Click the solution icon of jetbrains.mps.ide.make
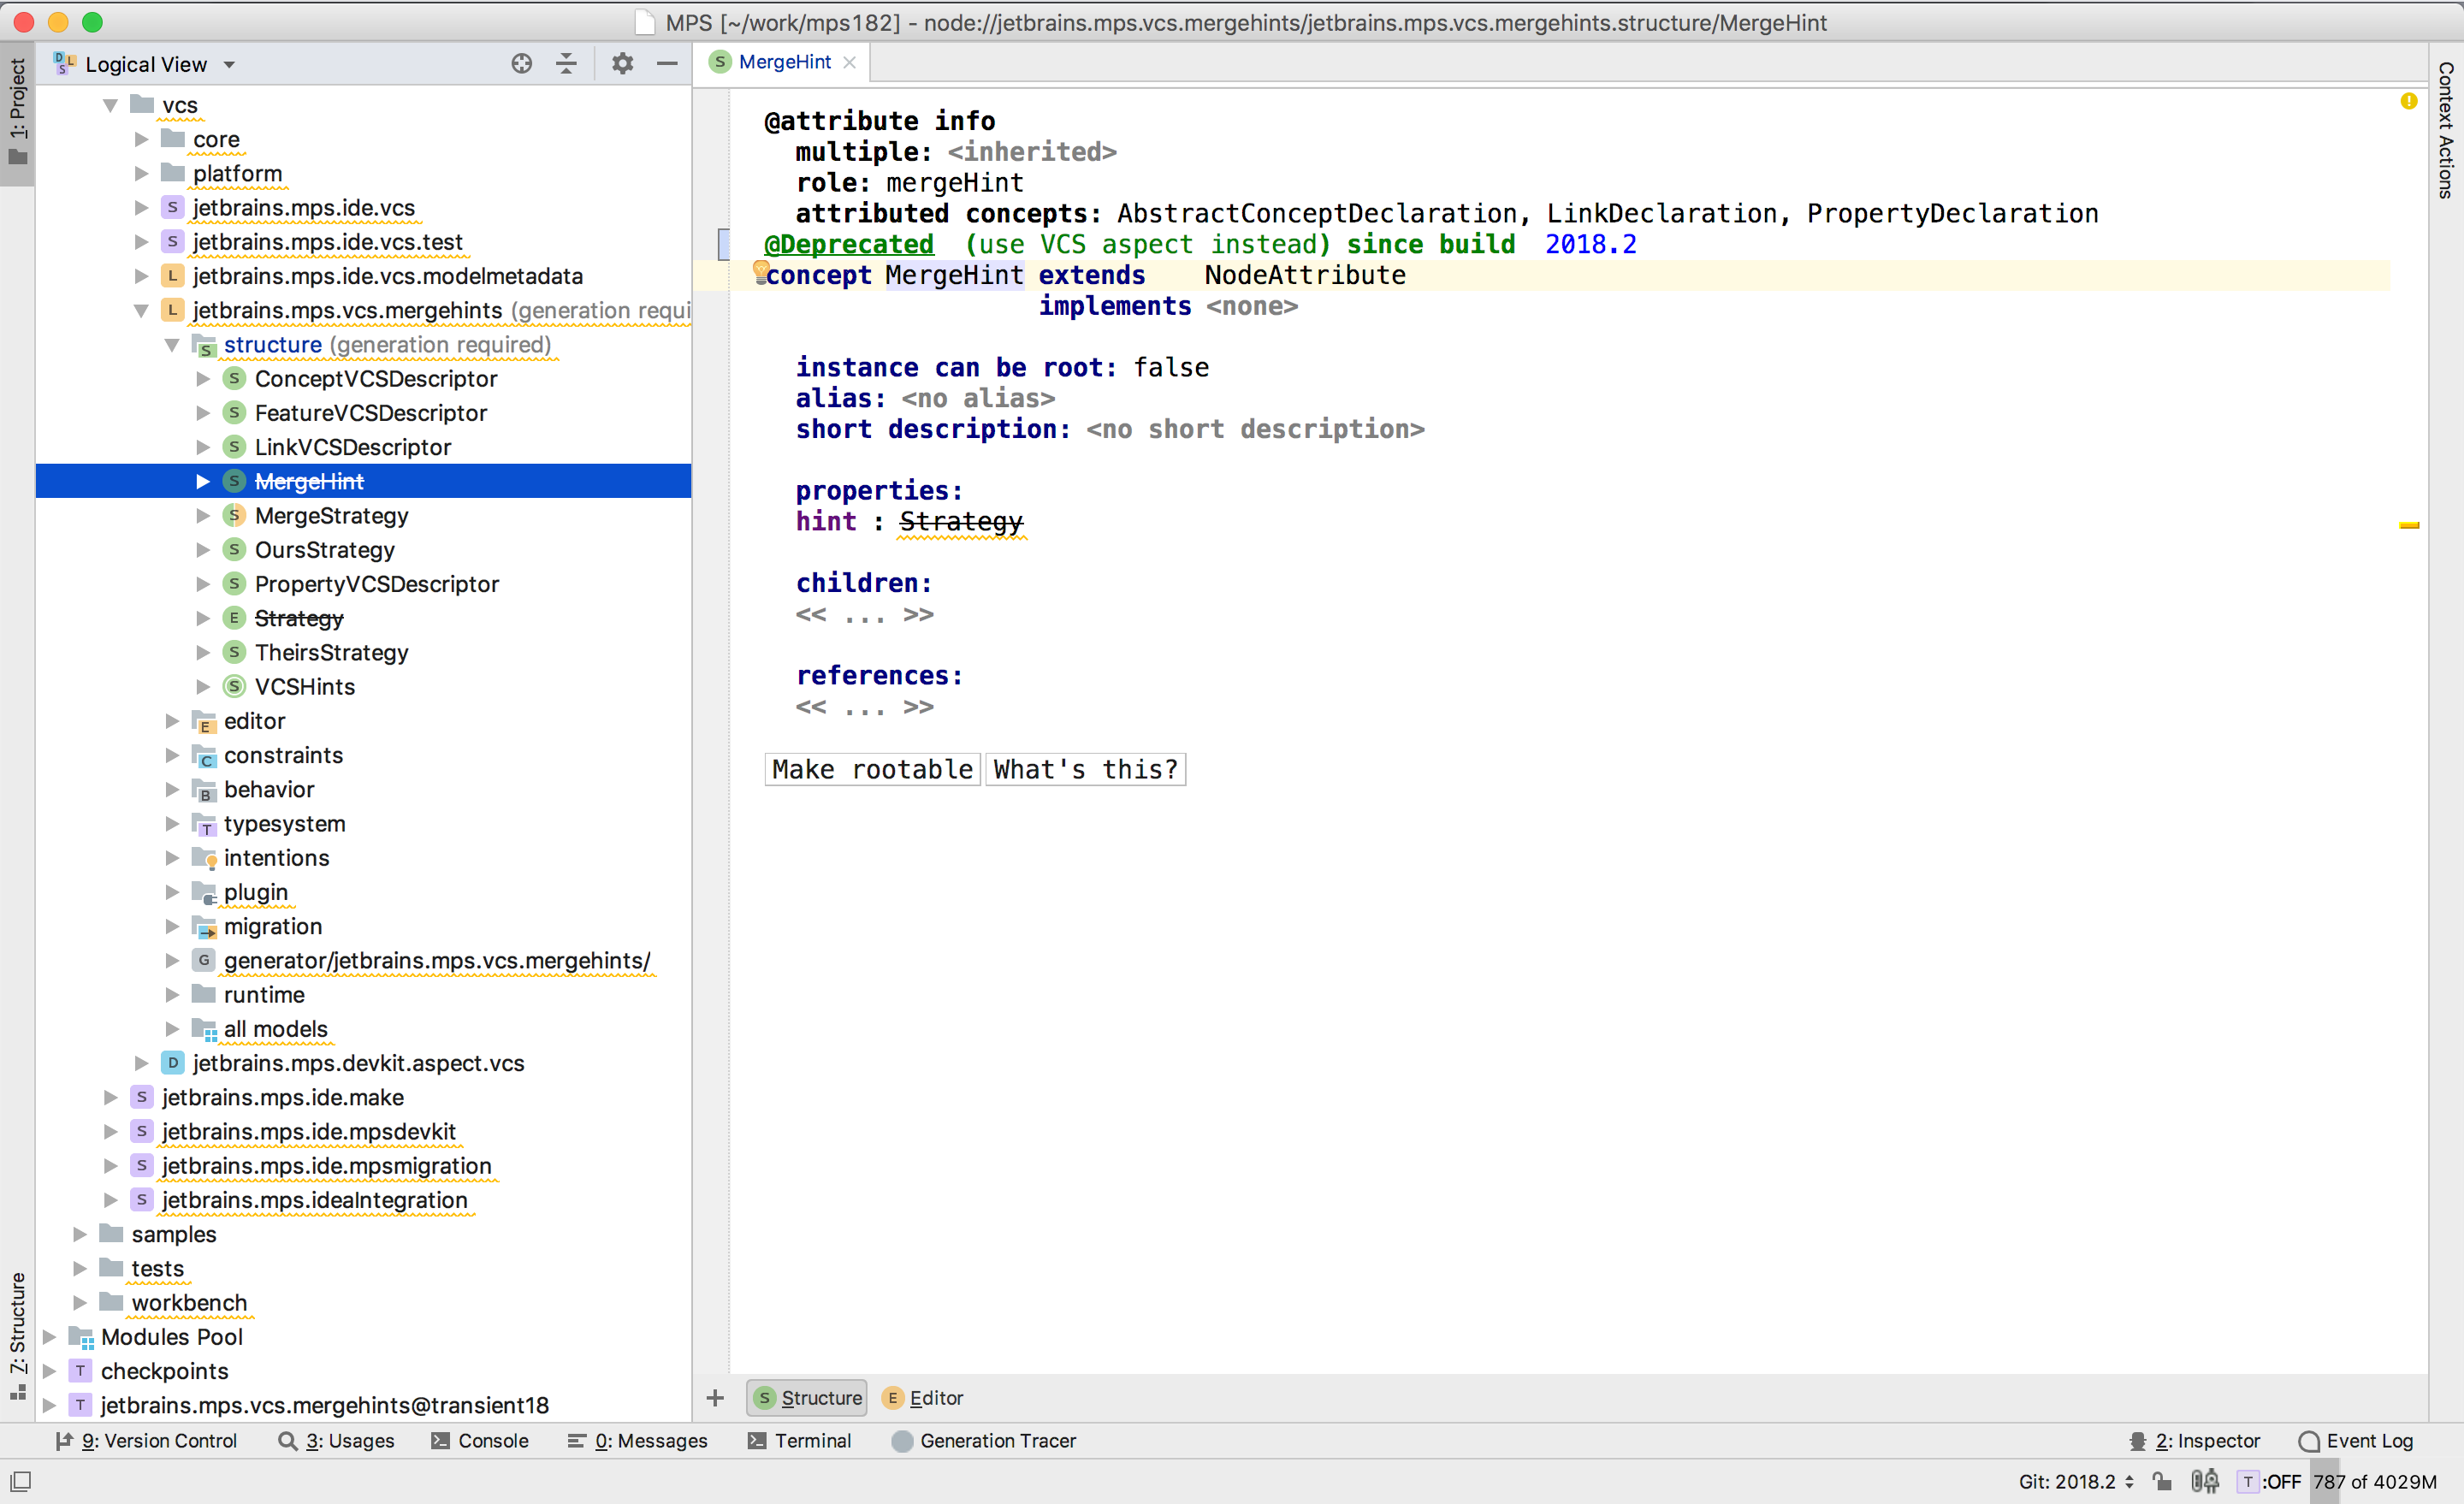 [x=142, y=1097]
